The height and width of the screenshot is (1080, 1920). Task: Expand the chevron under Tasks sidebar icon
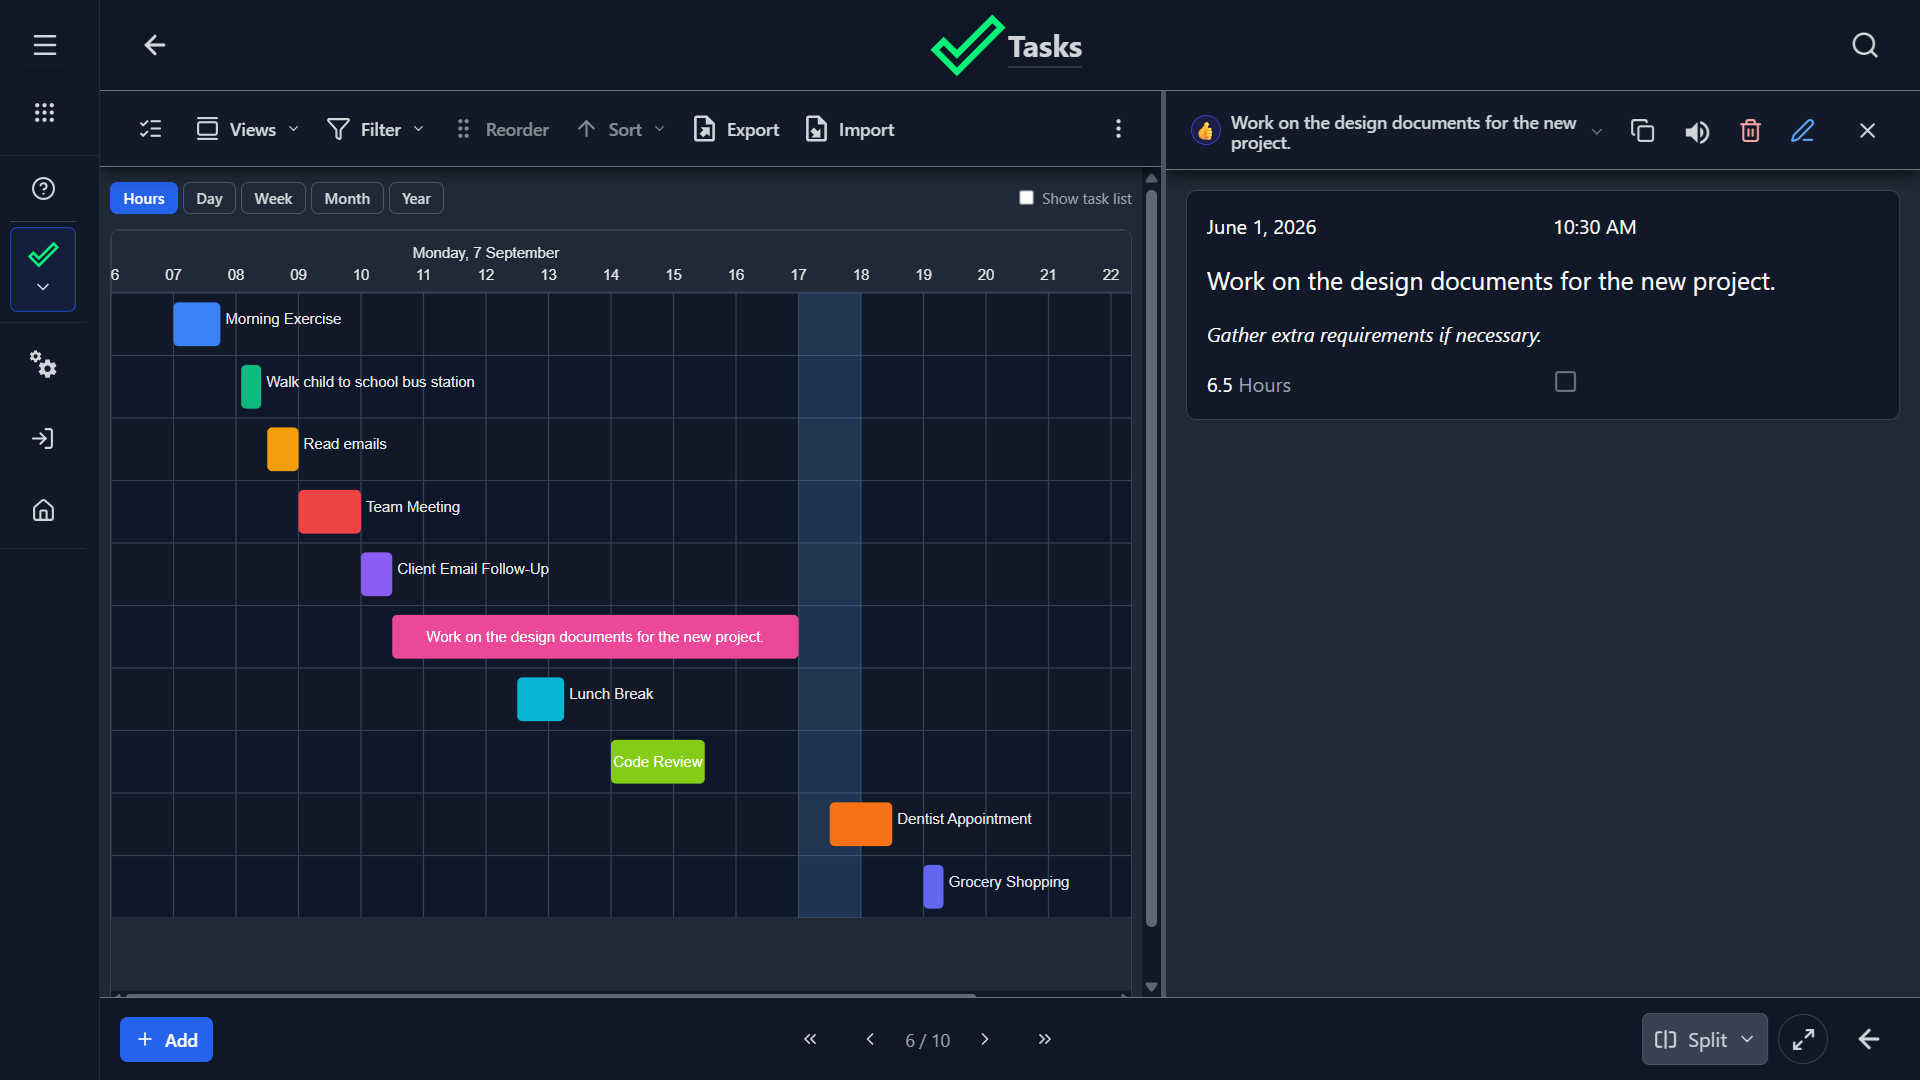(x=43, y=287)
